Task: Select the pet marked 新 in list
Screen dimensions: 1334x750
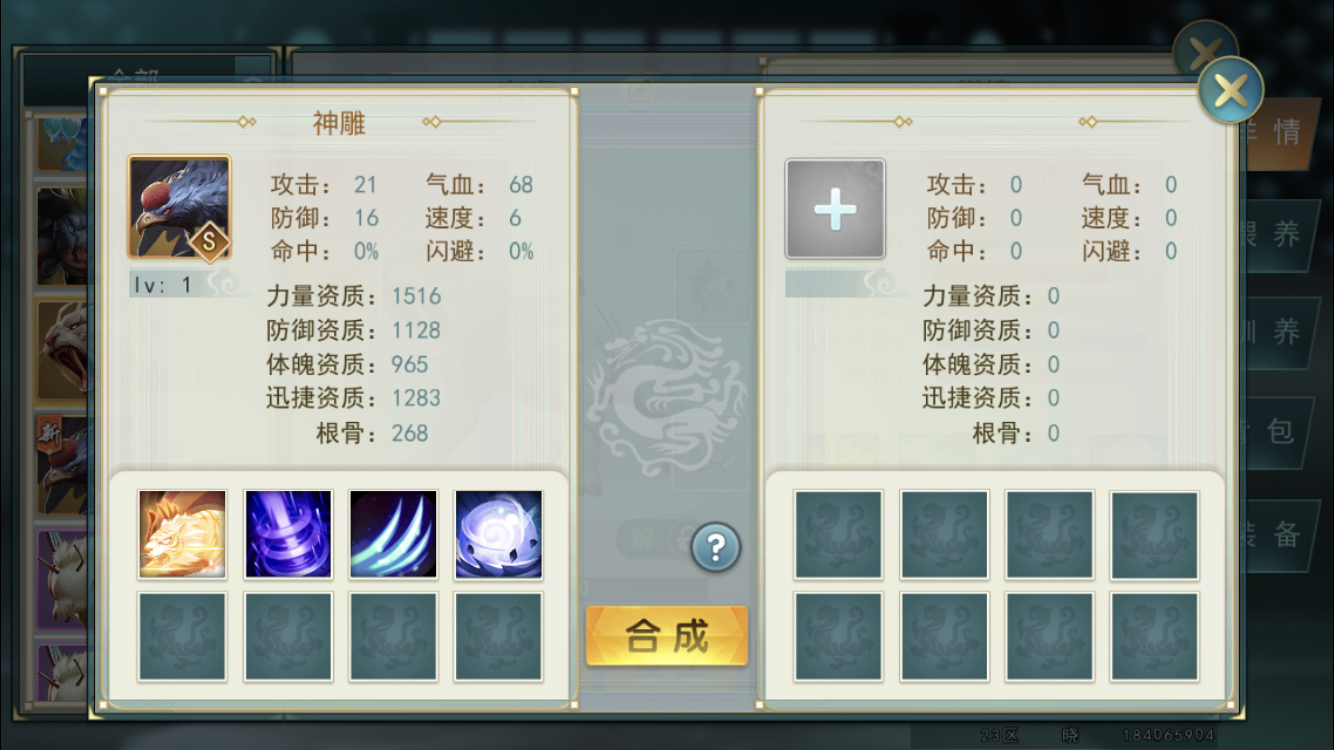Action: pos(62,464)
